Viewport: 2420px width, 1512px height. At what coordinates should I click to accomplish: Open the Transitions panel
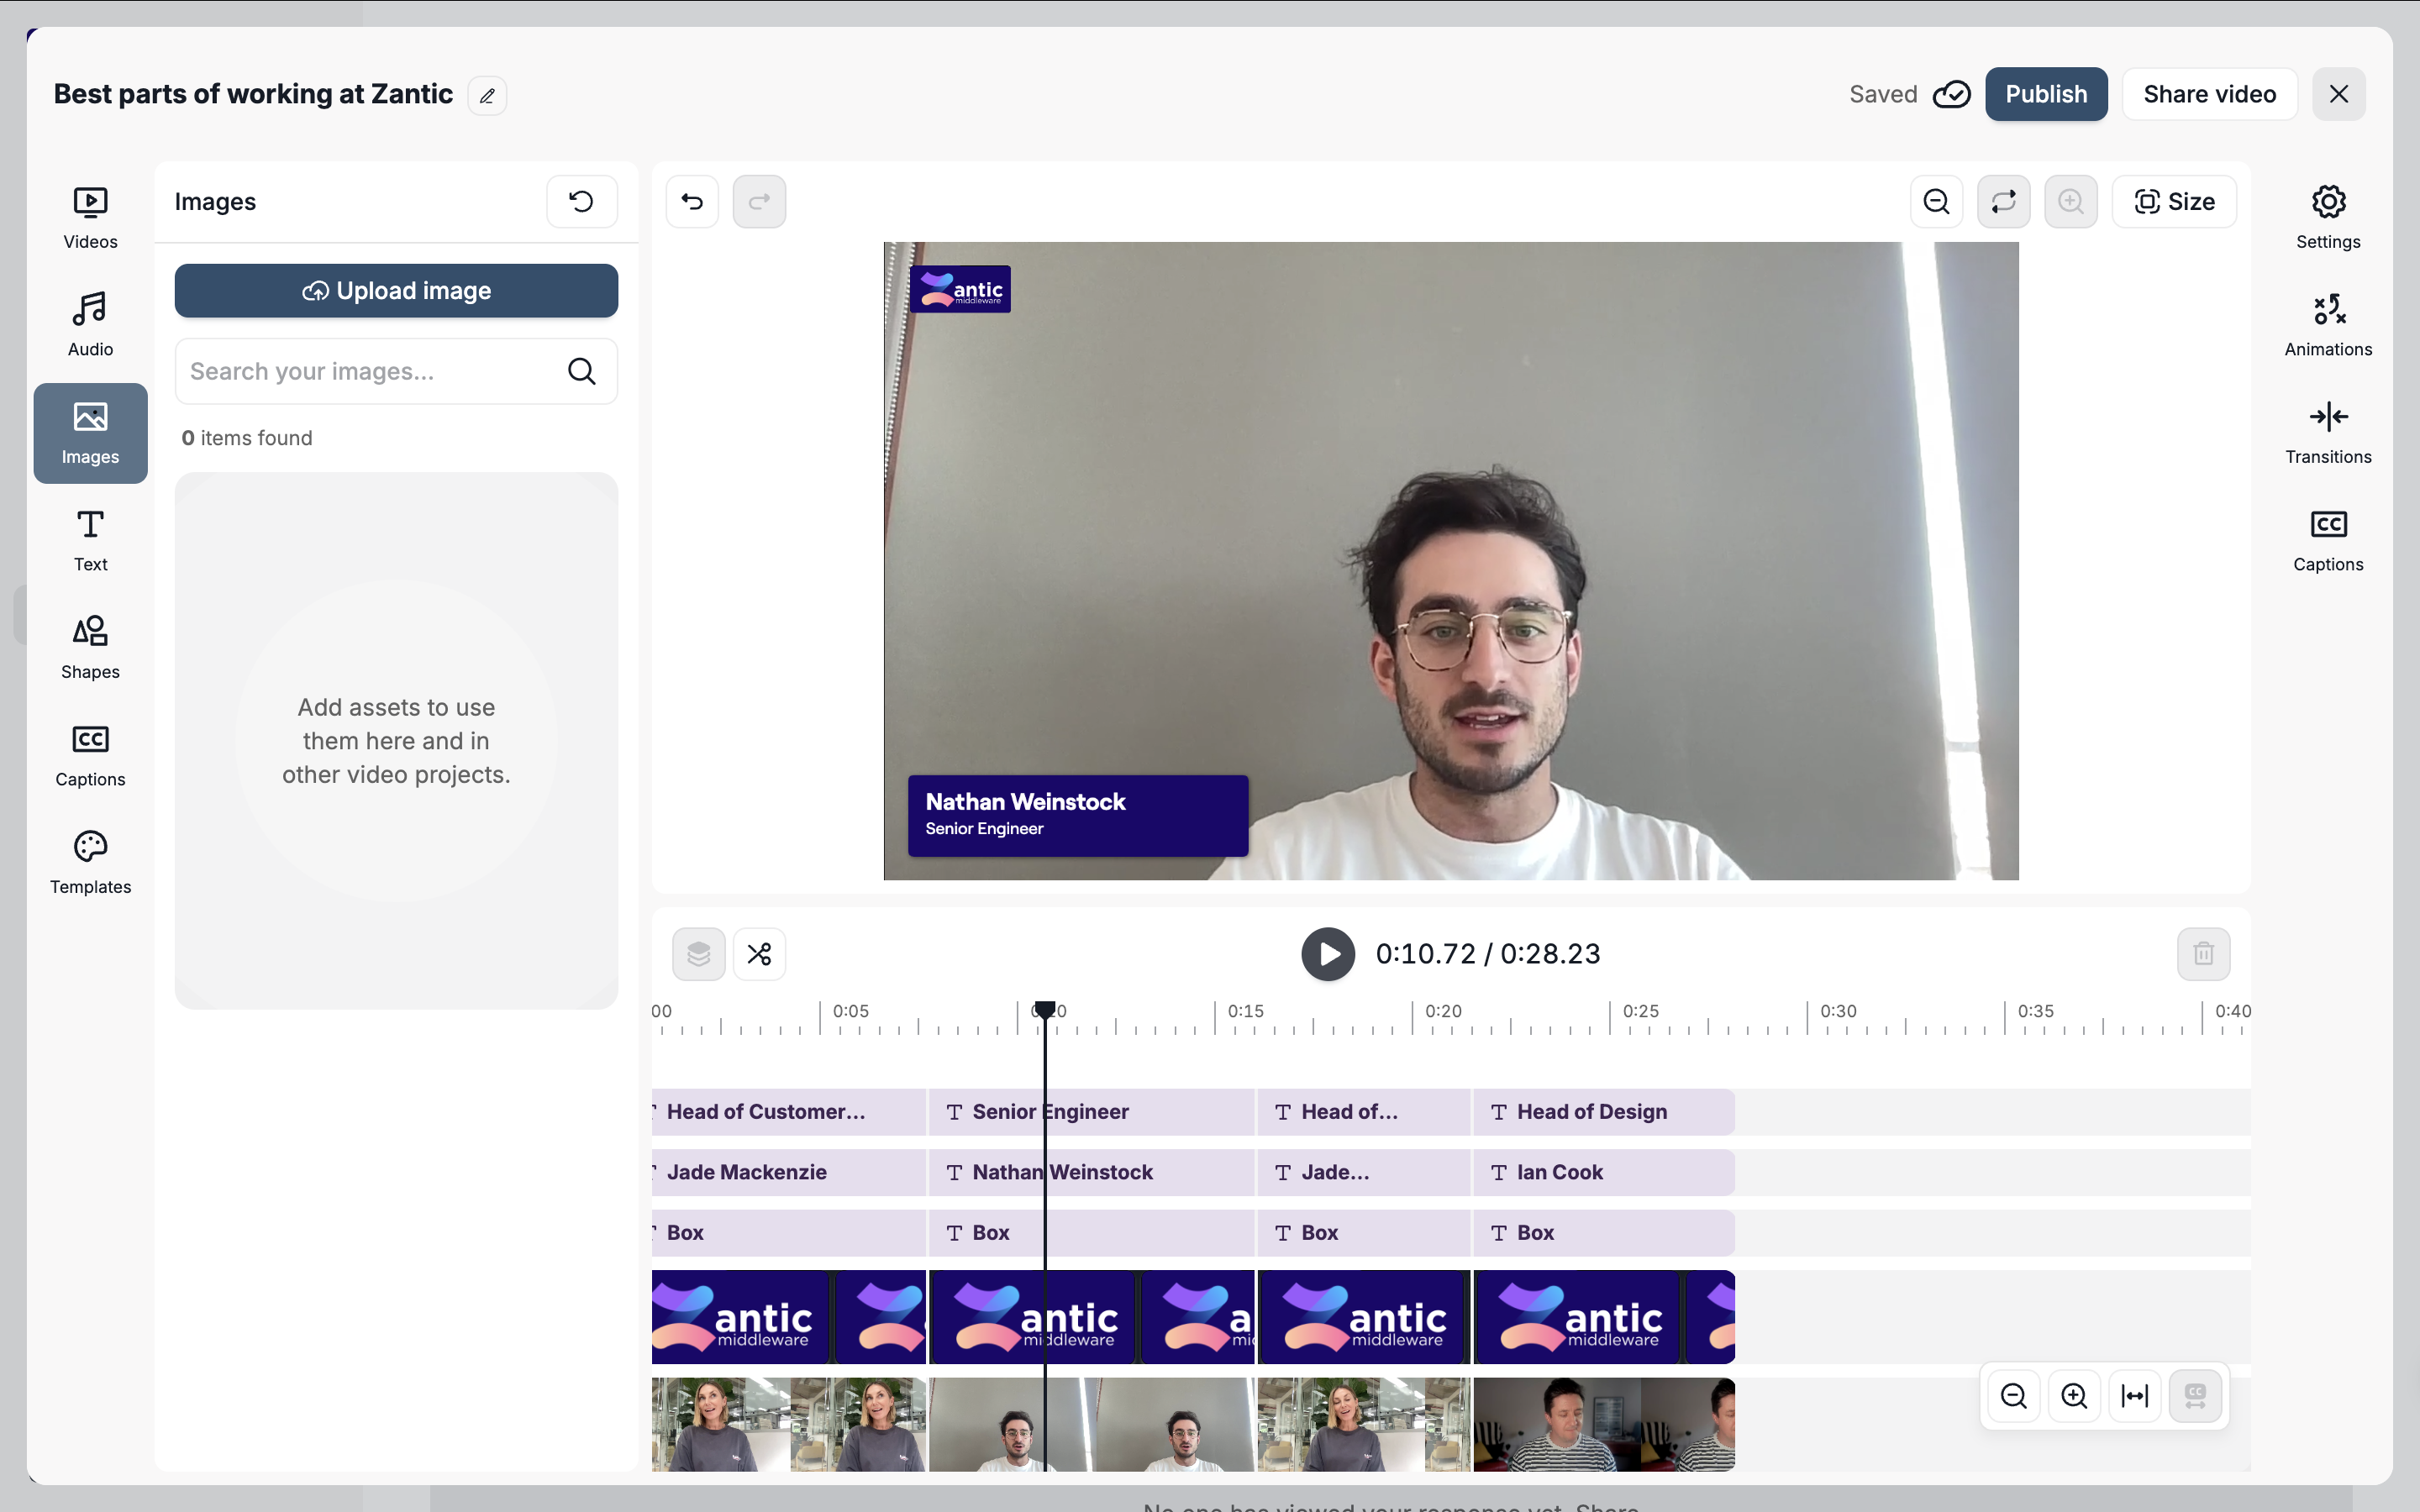tap(2327, 432)
